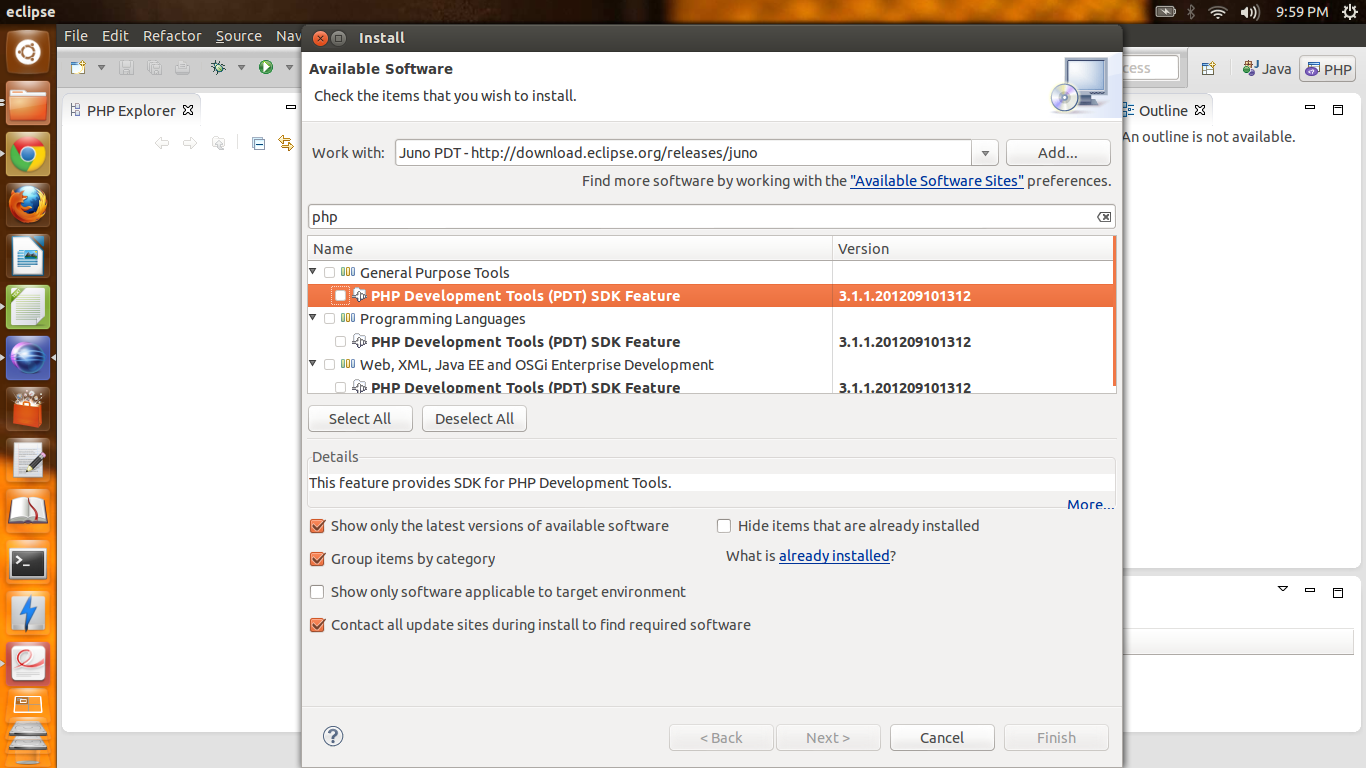This screenshot has height=768, width=1366.
Task: Check the Programming Languages category checkbox
Action: coord(329,319)
